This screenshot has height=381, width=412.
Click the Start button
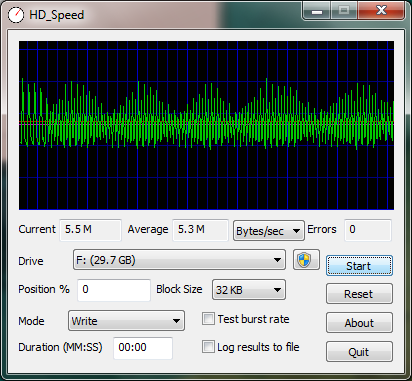coord(359,266)
